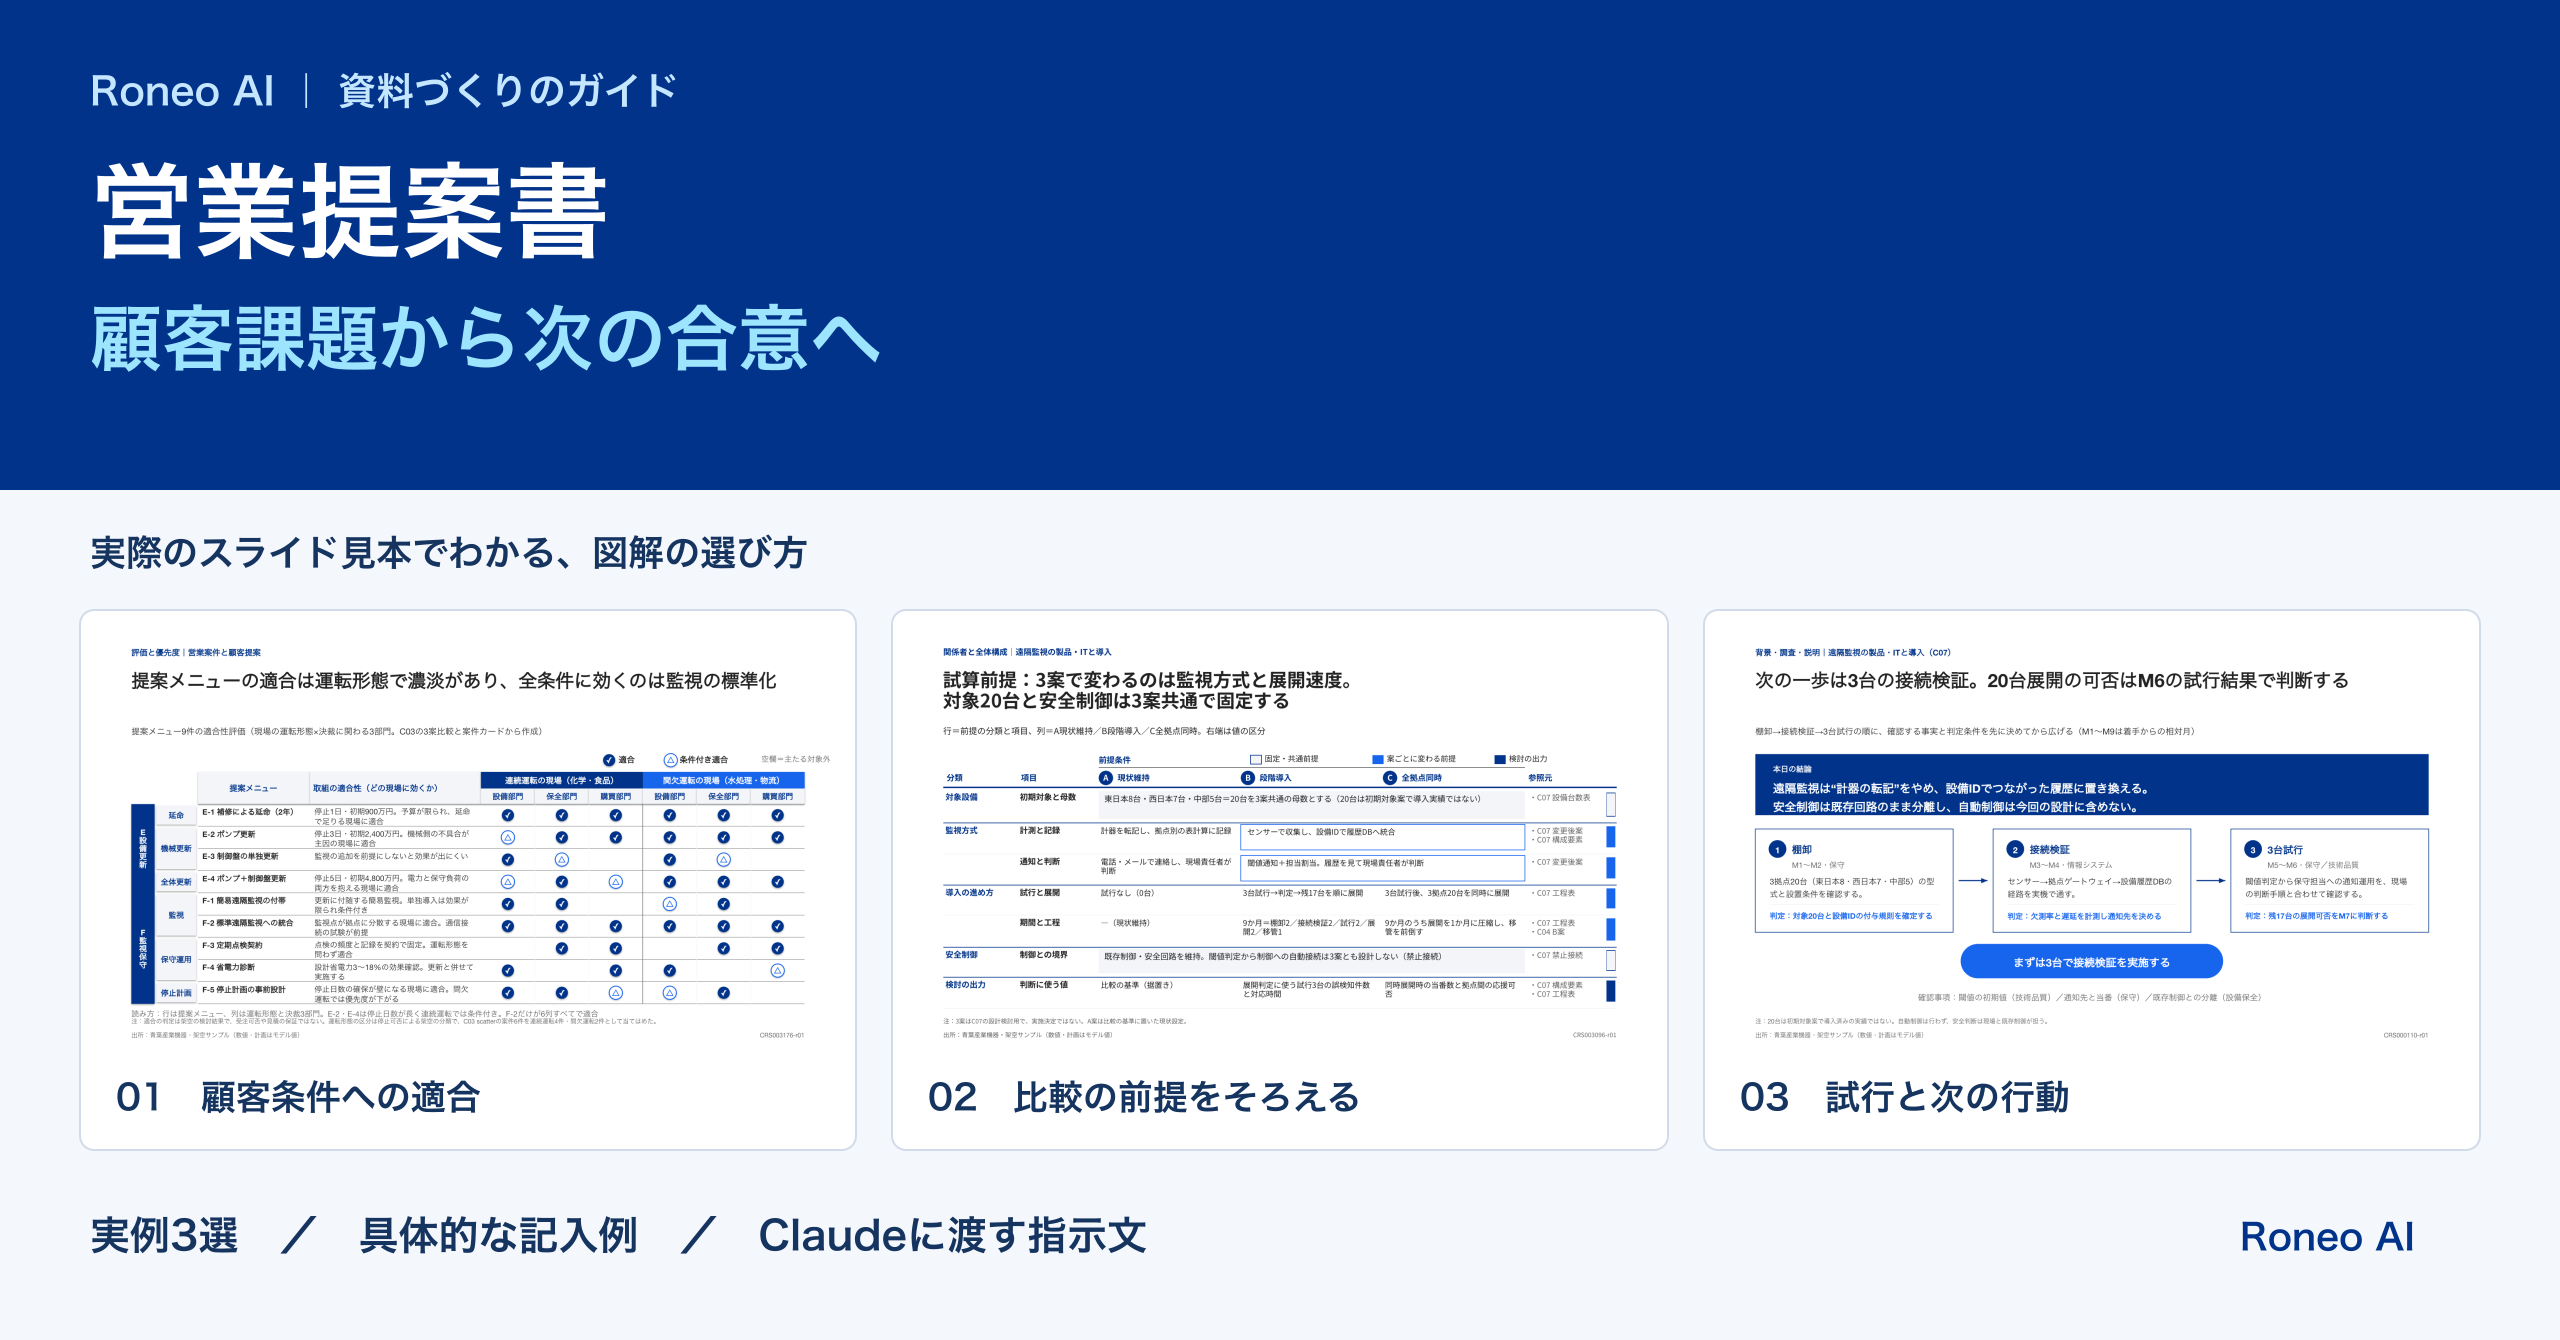The image size is (2560, 1340).
Task: Click step box 2 接続検証 in third slide
Action: click(x=2092, y=881)
